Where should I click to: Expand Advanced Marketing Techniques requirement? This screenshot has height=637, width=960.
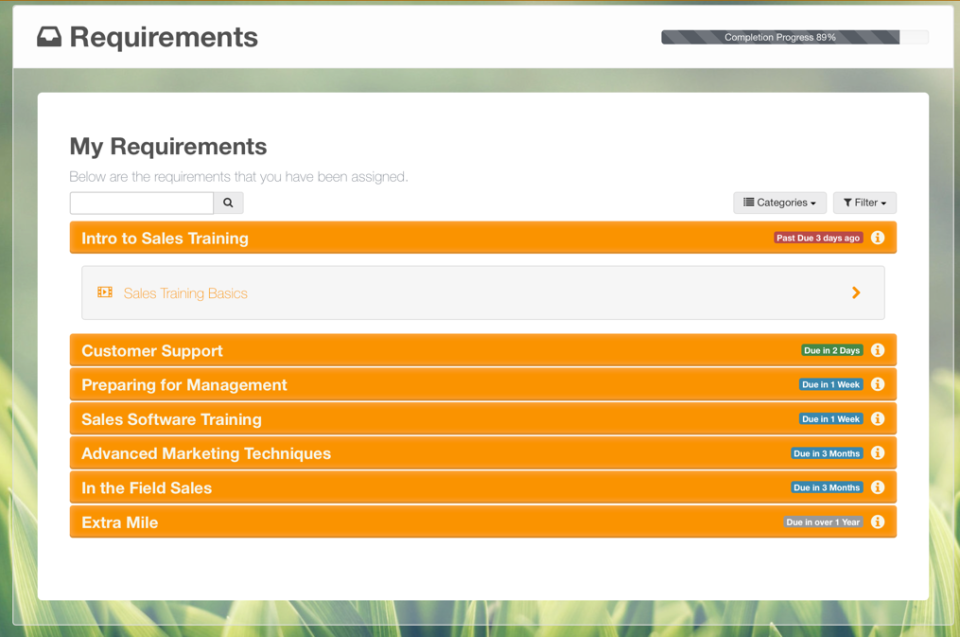point(483,453)
